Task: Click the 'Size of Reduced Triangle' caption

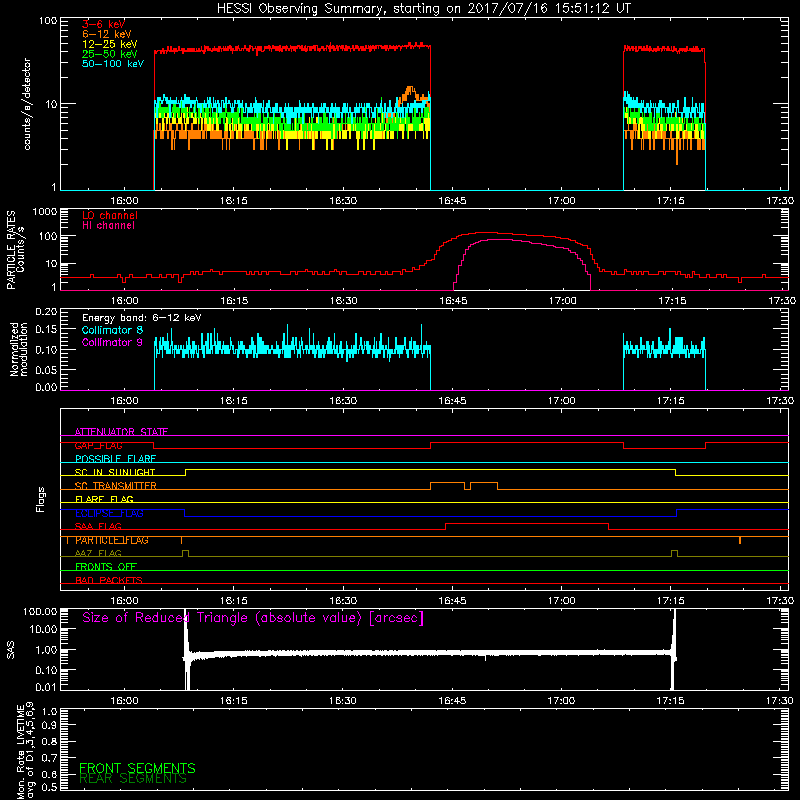Action: tap(253, 618)
